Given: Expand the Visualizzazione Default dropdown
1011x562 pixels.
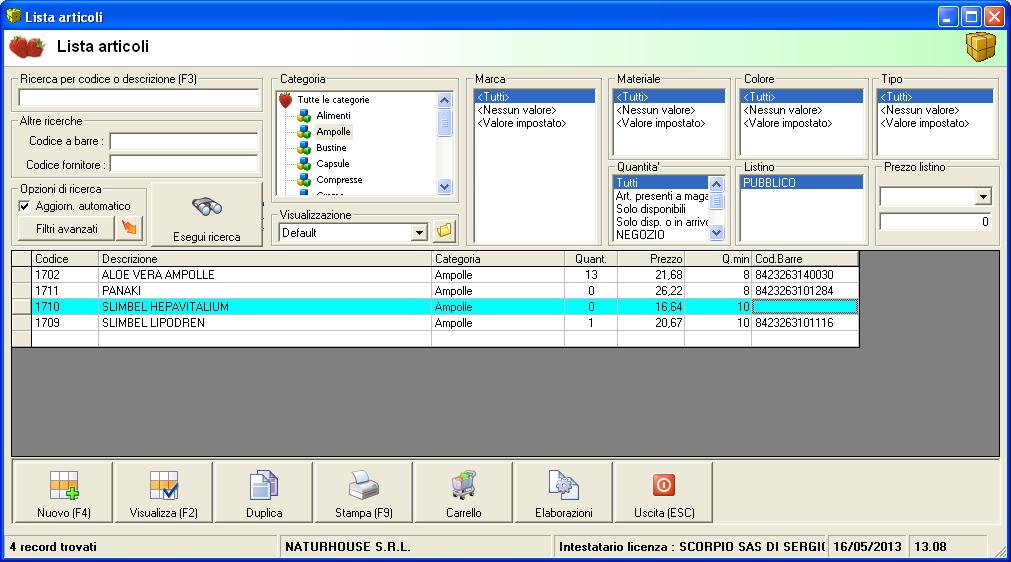Looking at the screenshot, I should click(419, 232).
